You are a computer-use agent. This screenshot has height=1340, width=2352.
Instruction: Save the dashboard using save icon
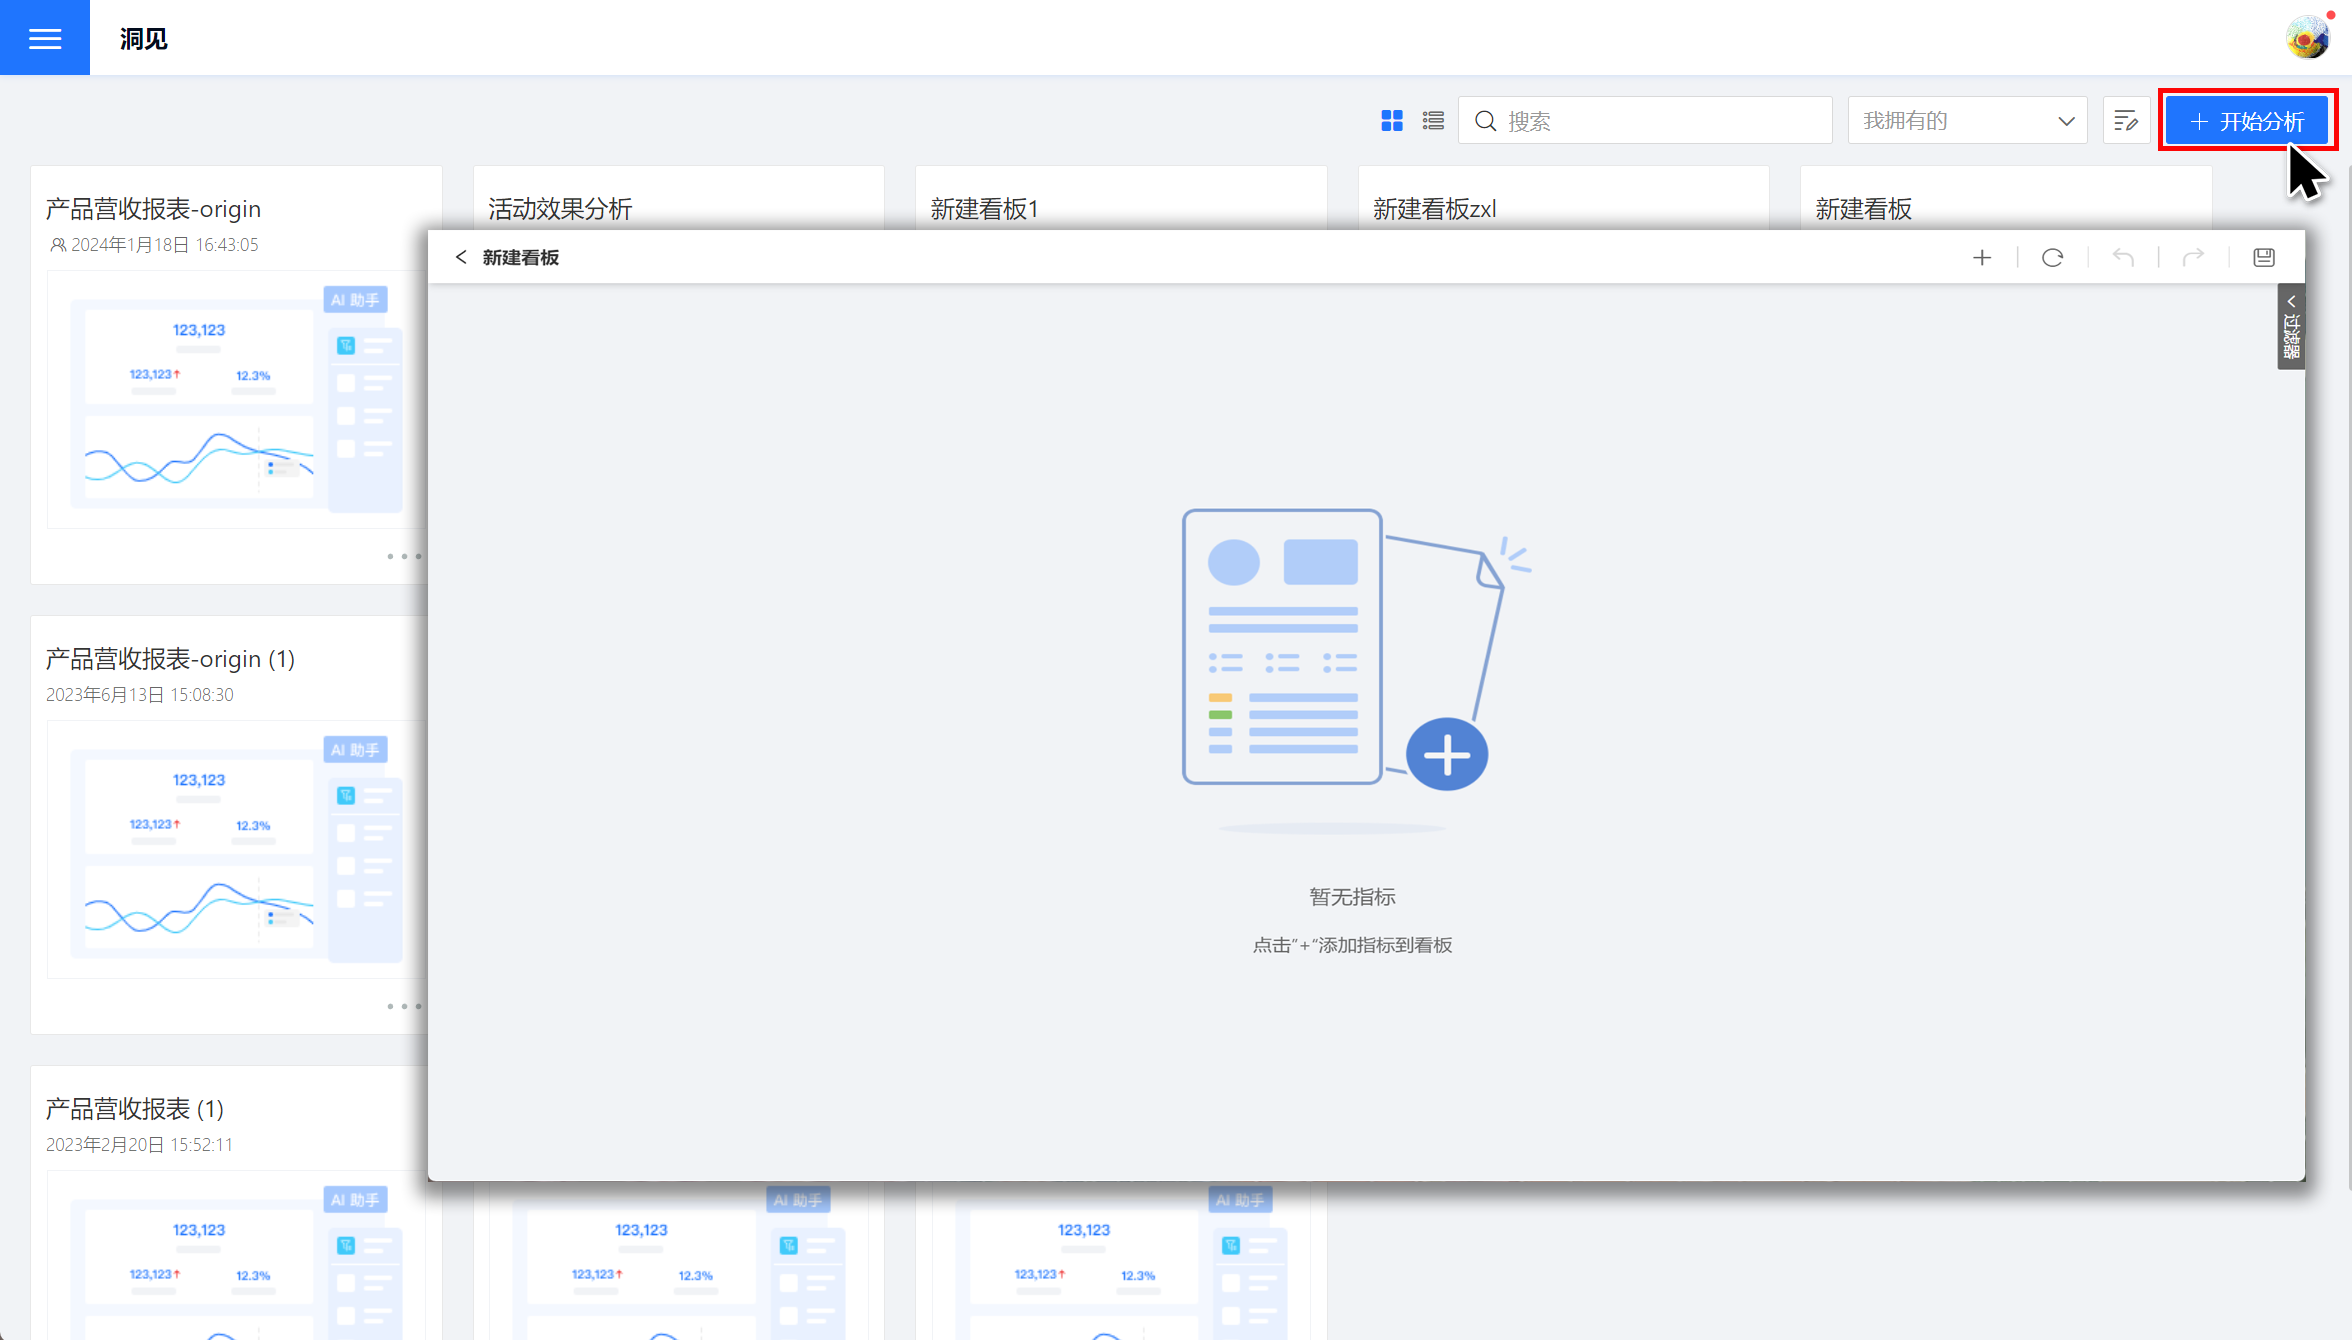(x=2264, y=258)
